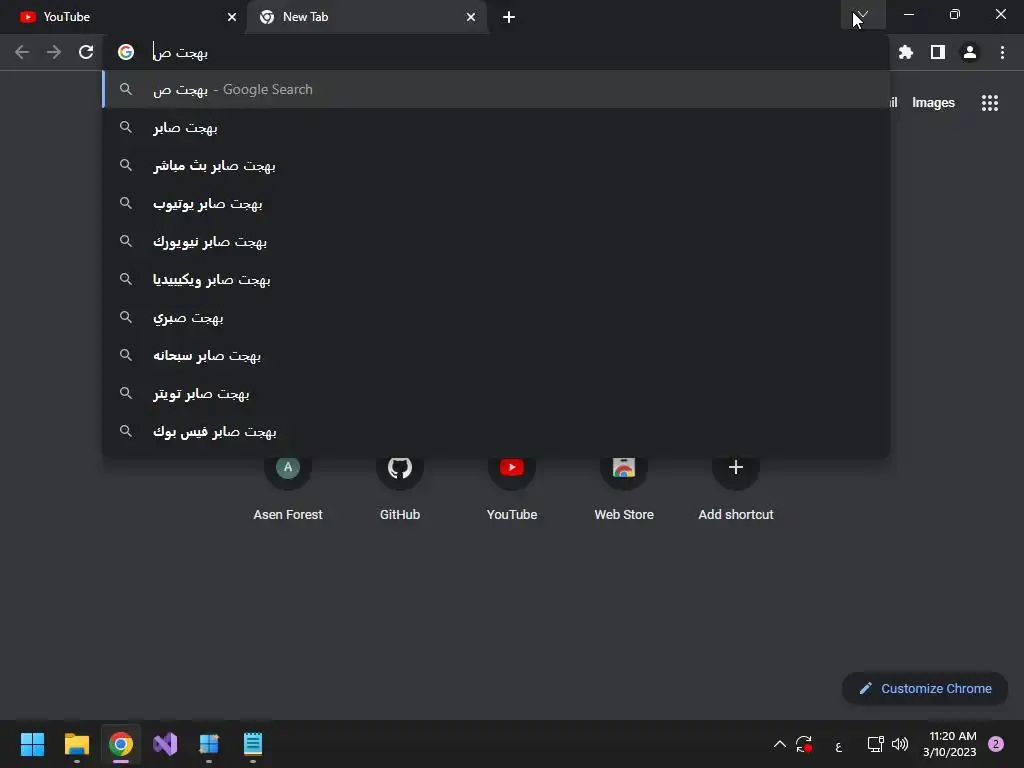The width and height of the screenshot is (1024, 768).
Task: Click the Customize Chrome button
Action: pos(925,688)
